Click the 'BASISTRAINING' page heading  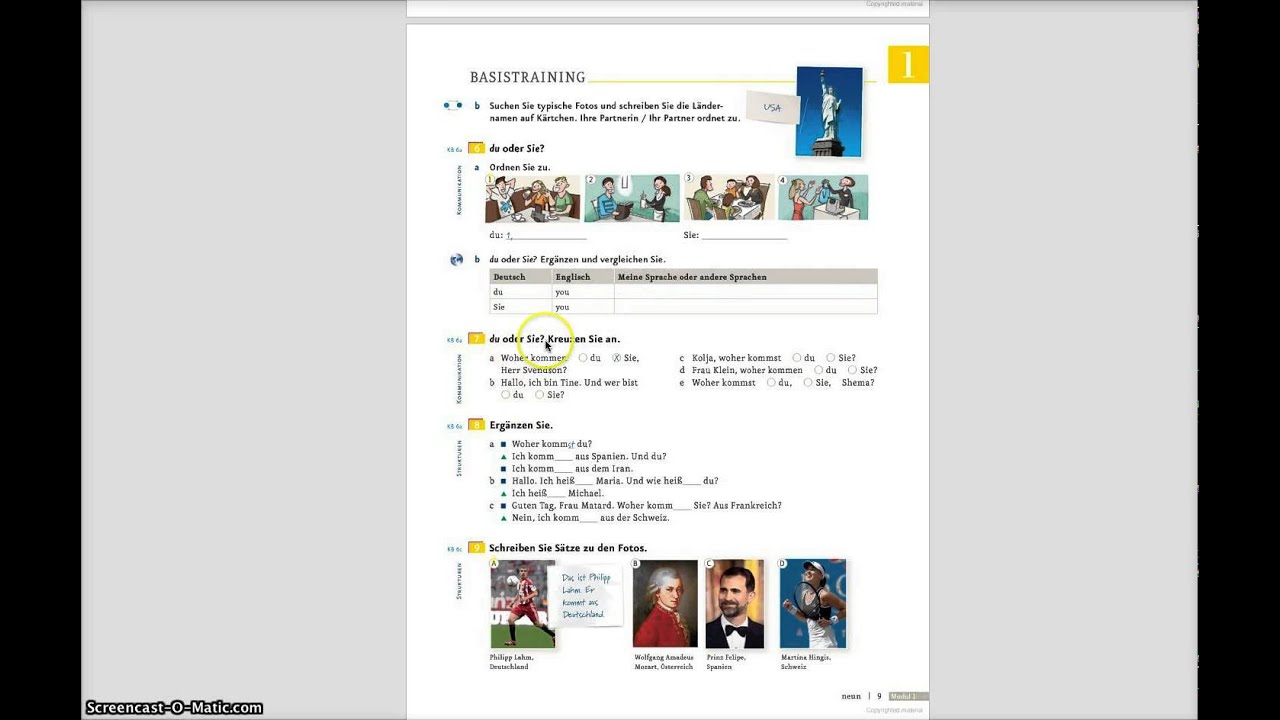pos(527,77)
